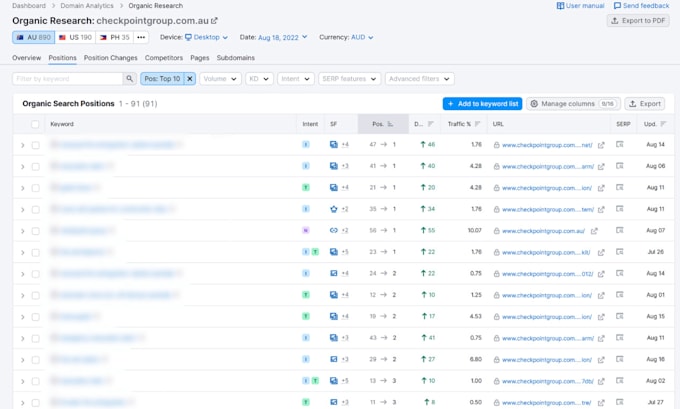Open the three-dots more databases menu
The width and height of the screenshot is (680, 409).
pyautogui.click(x=141, y=37)
